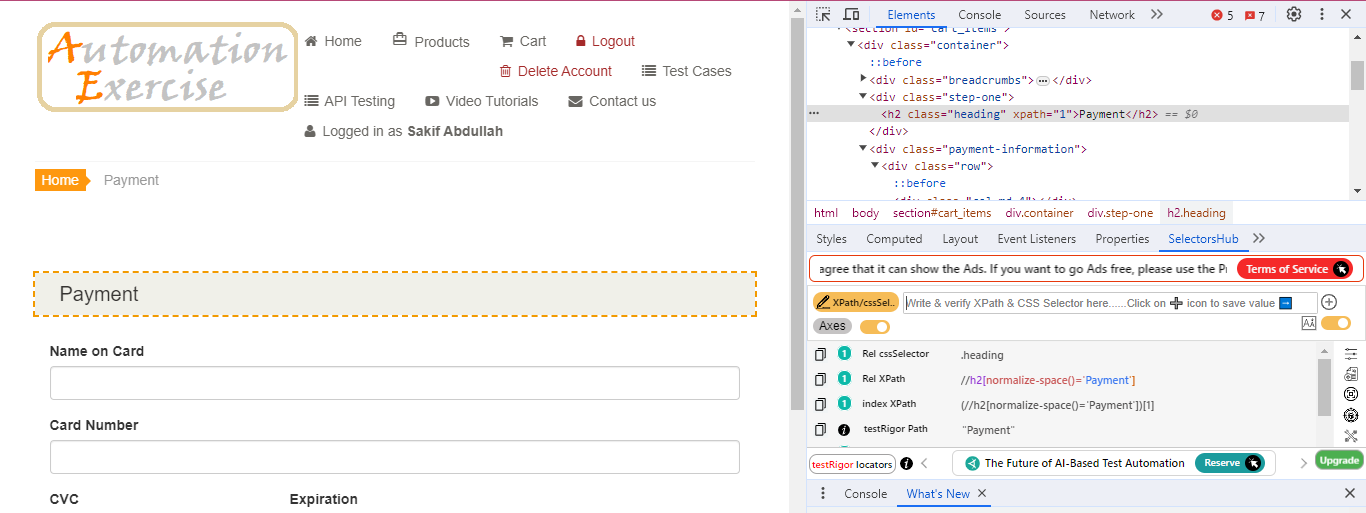The height and width of the screenshot is (513, 1366).
Task: Click the ellipsis beside the selected h2 row
Action: (x=814, y=114)
